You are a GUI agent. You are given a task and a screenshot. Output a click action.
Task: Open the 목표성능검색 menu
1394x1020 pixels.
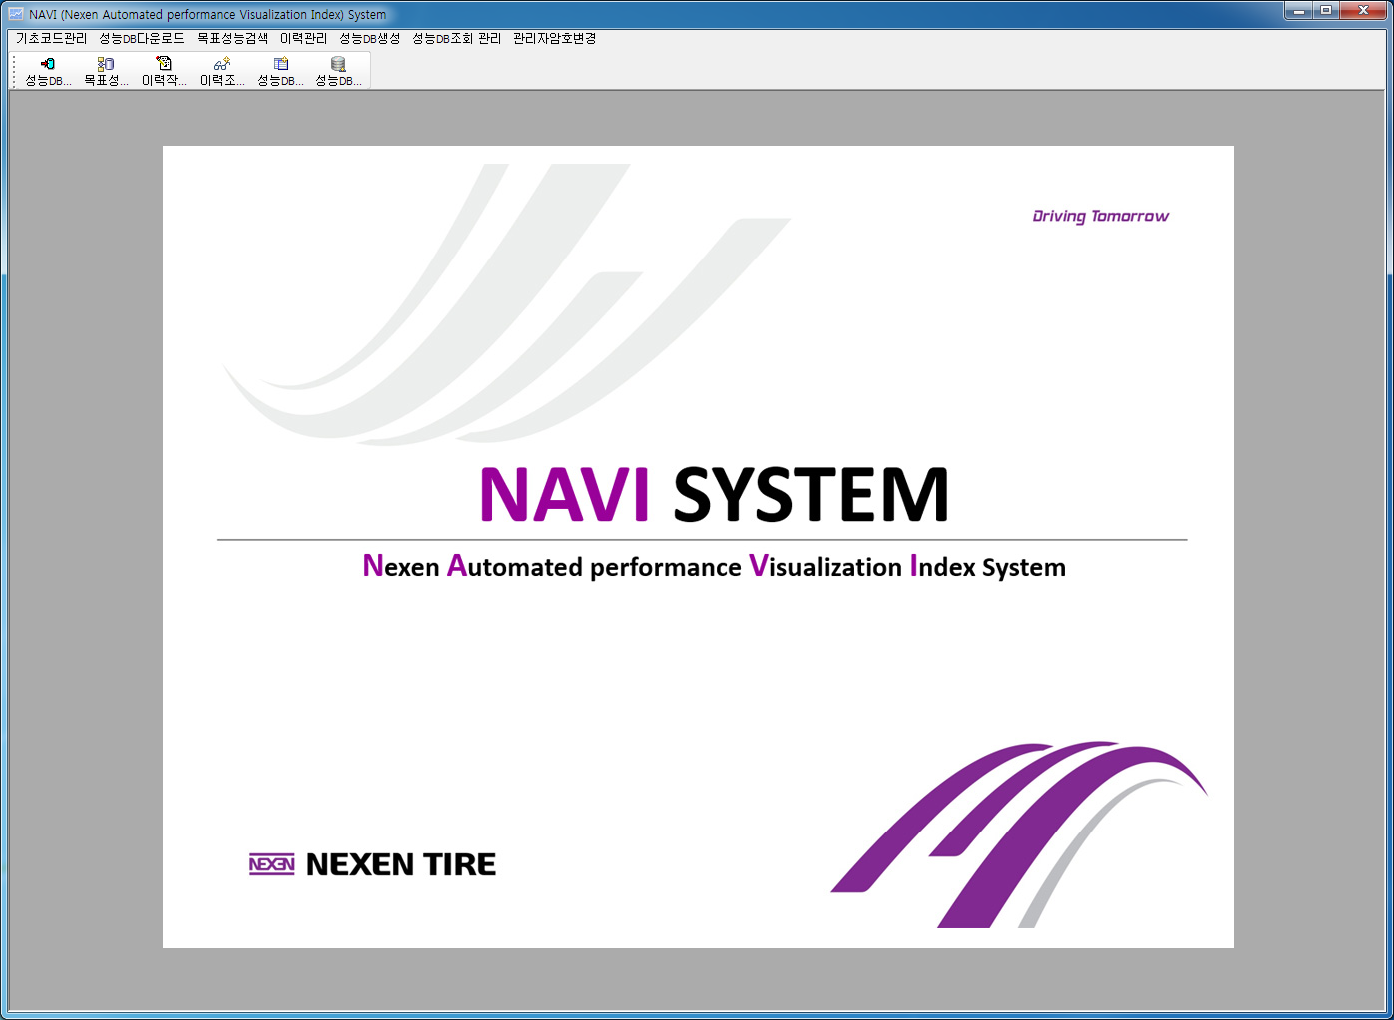point(232,38)
